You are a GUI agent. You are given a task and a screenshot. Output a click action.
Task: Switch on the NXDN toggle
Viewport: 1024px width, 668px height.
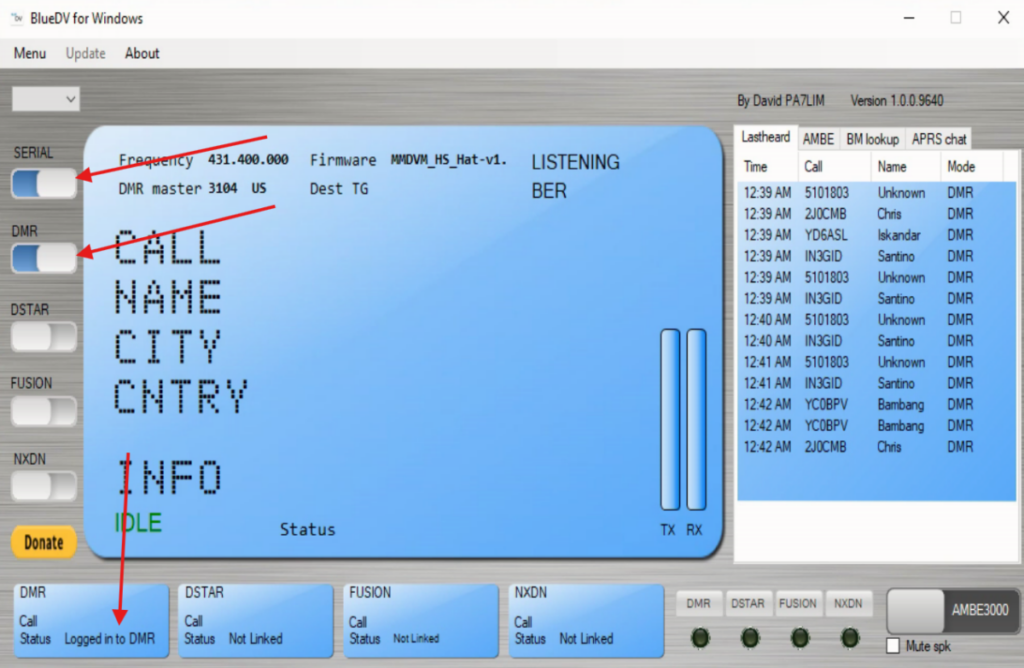(x=44, y=486)
